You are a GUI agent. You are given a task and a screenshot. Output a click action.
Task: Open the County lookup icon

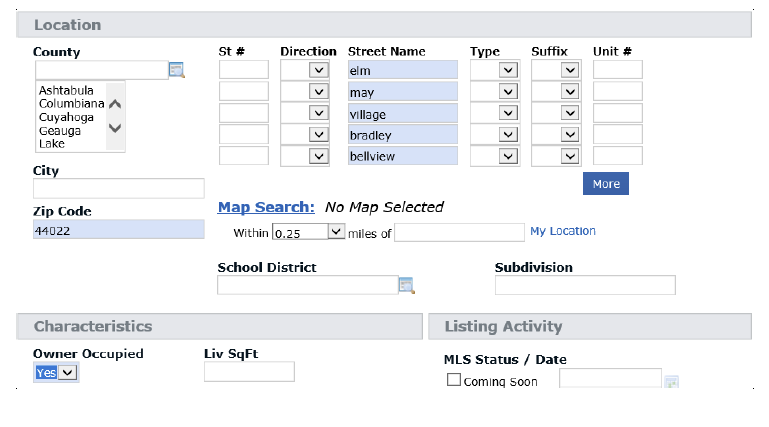(x=176, y=70)
